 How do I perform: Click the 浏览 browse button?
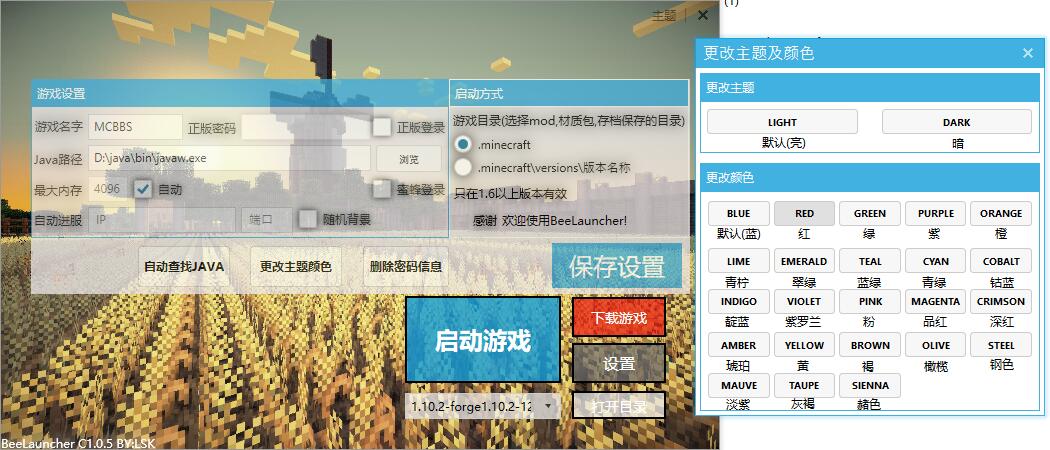coord(408,159)
